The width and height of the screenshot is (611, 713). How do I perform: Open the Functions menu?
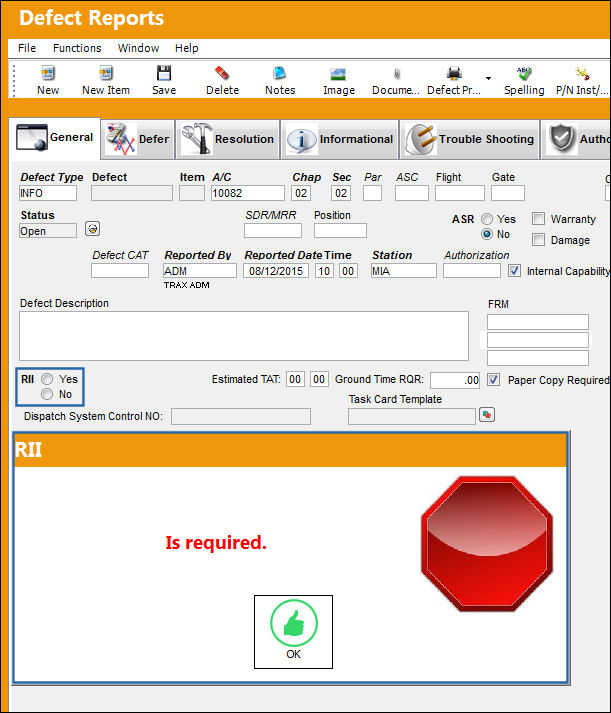tap(77, 48)
